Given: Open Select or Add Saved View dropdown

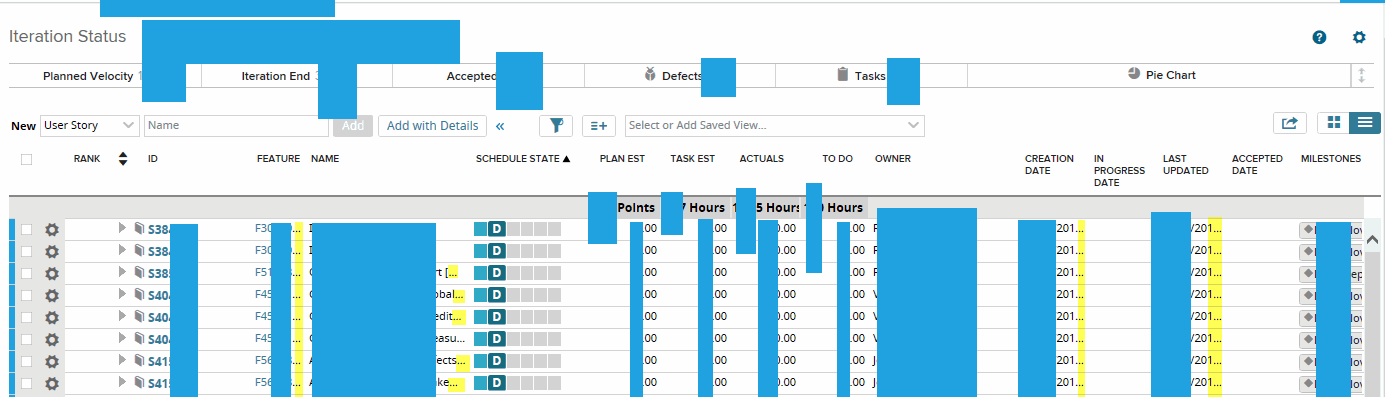Looking at the screenshot, I should [775, 125].
